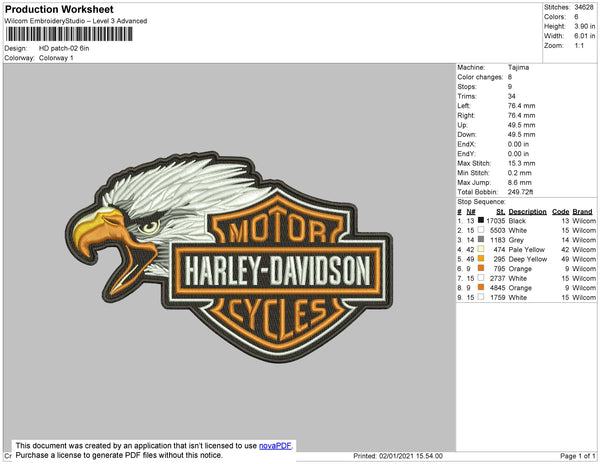Click the Up value '49.5 mm'
The image size is (600, 464).
(x=522, y=125)
